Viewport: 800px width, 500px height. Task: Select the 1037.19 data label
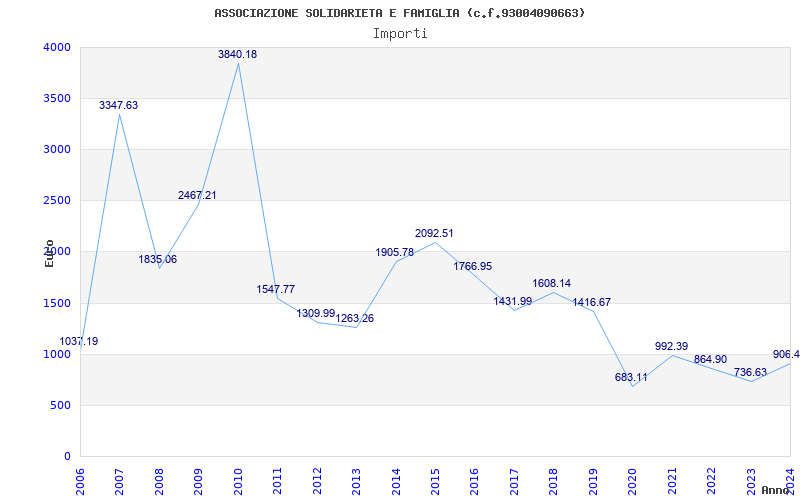click(79, 341)
